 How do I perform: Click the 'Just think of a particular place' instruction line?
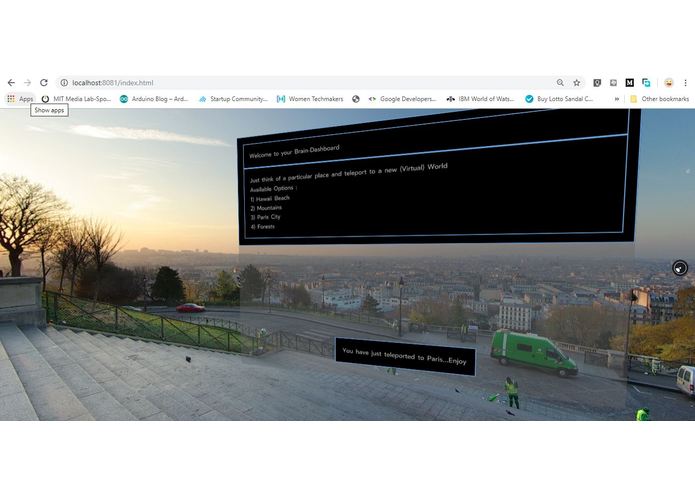click(x=348, y=173)
